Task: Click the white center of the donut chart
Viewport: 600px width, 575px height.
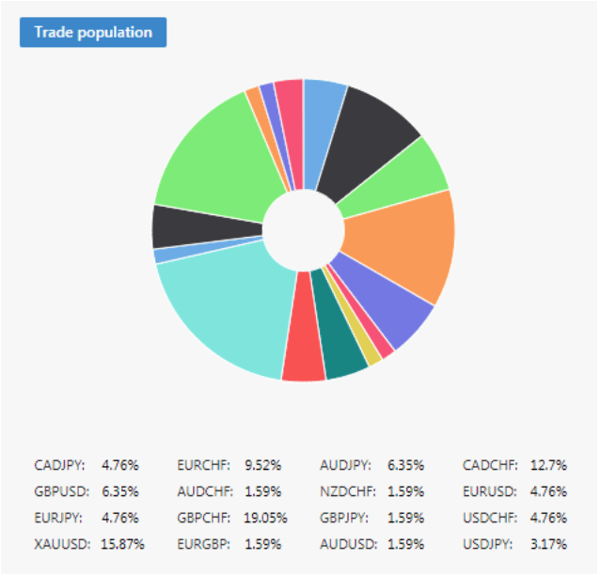Action: click(x=303, y=230)
